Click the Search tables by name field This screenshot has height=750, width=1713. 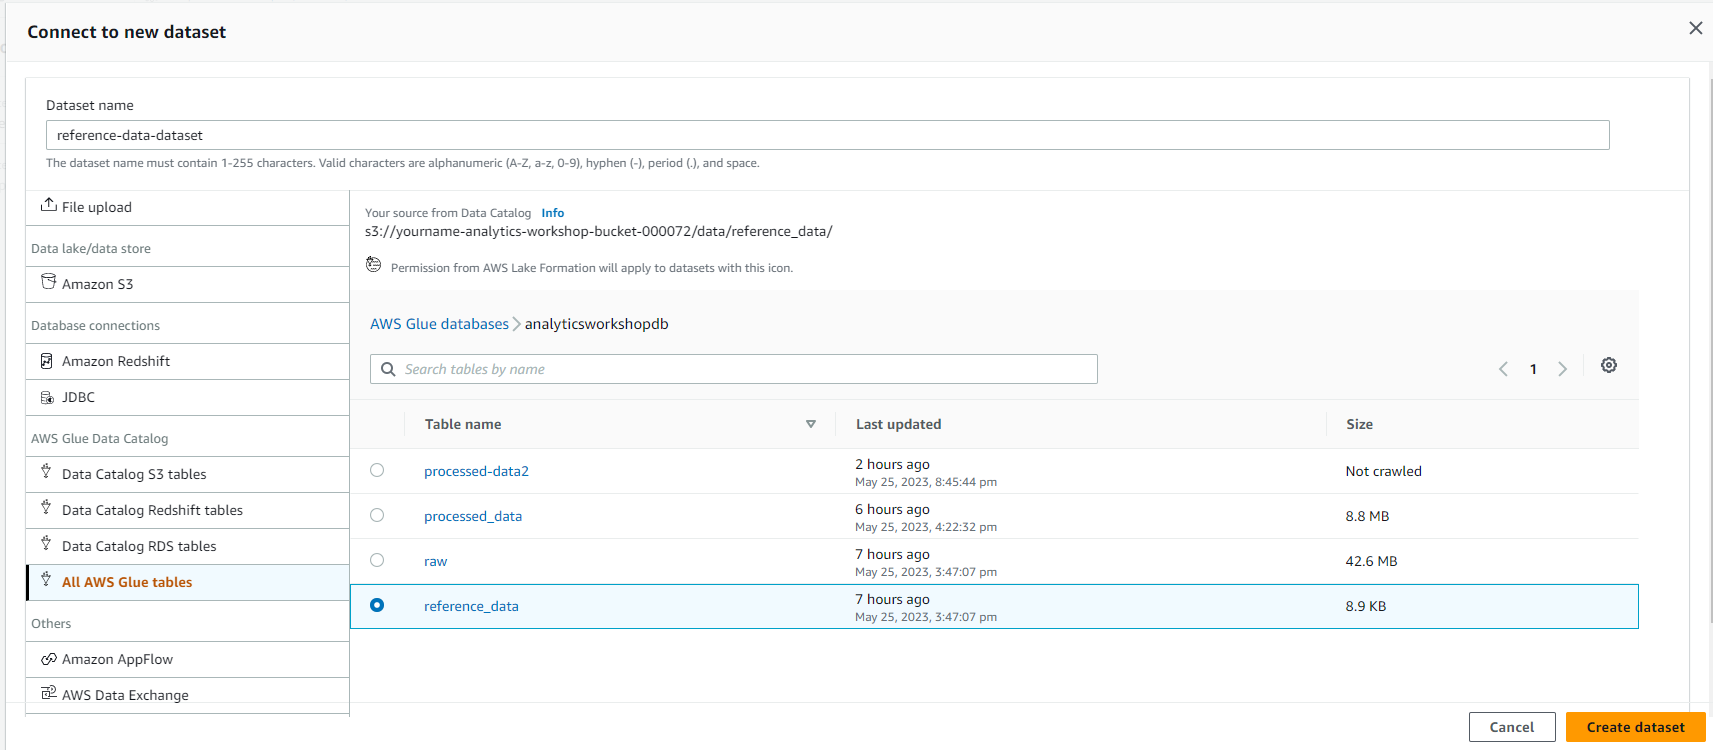coord(734,369)
